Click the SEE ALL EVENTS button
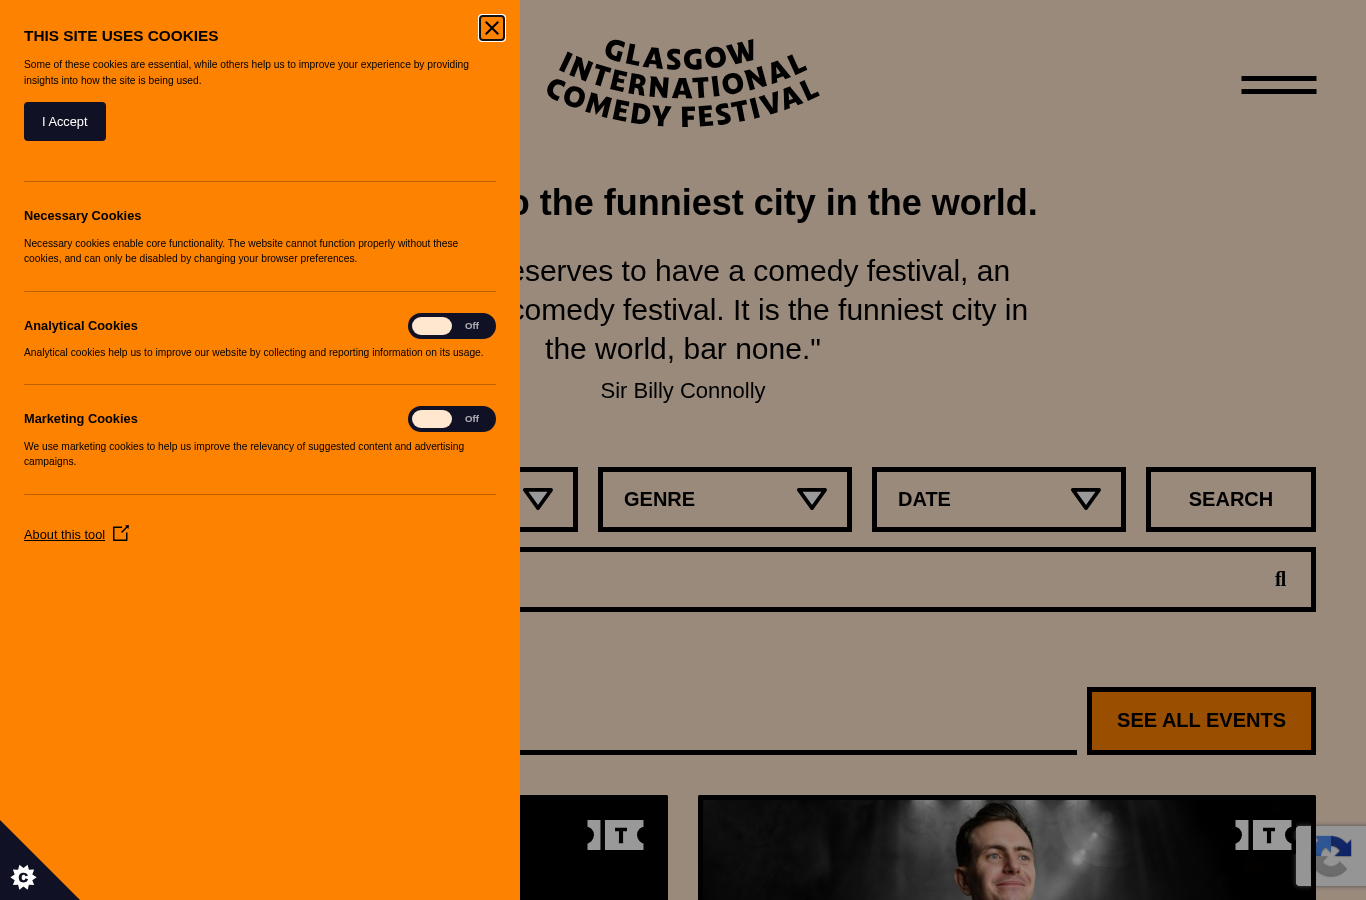The height and width of the screenshot is (900, 1366). tap(1201, 721)
